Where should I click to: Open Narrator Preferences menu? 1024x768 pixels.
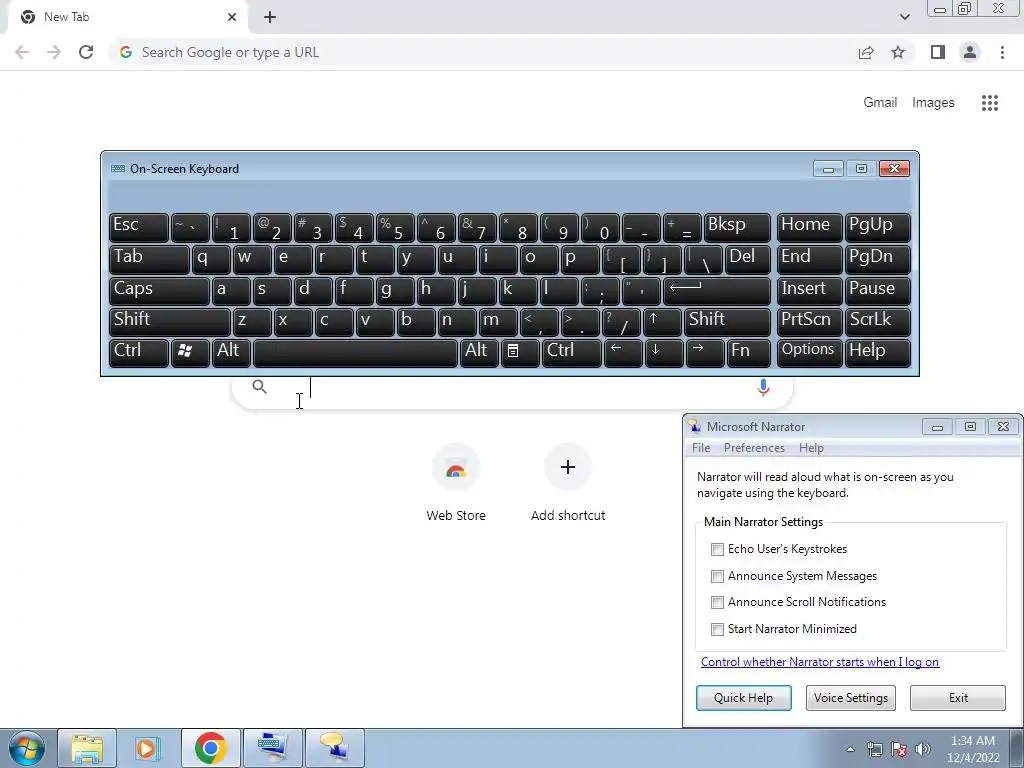tap(754, 448)
